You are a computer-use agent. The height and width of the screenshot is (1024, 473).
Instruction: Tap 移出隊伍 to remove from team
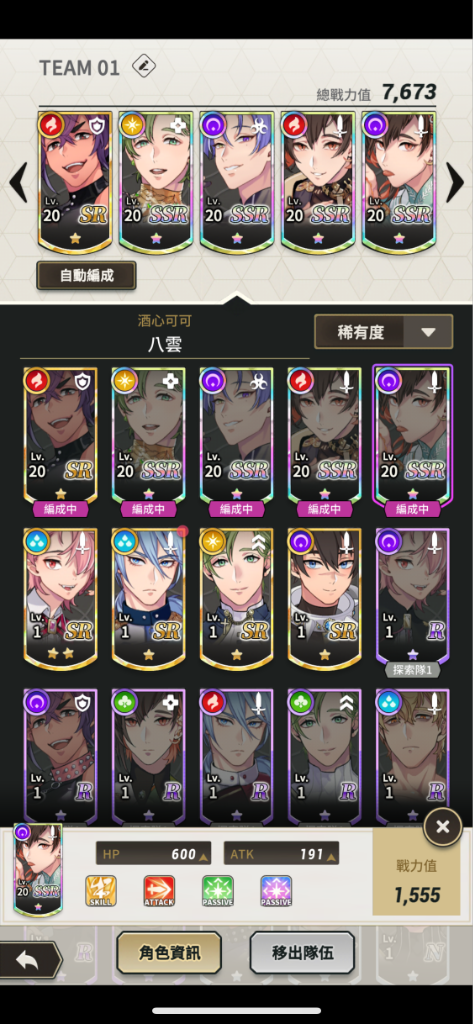[302, 953]
